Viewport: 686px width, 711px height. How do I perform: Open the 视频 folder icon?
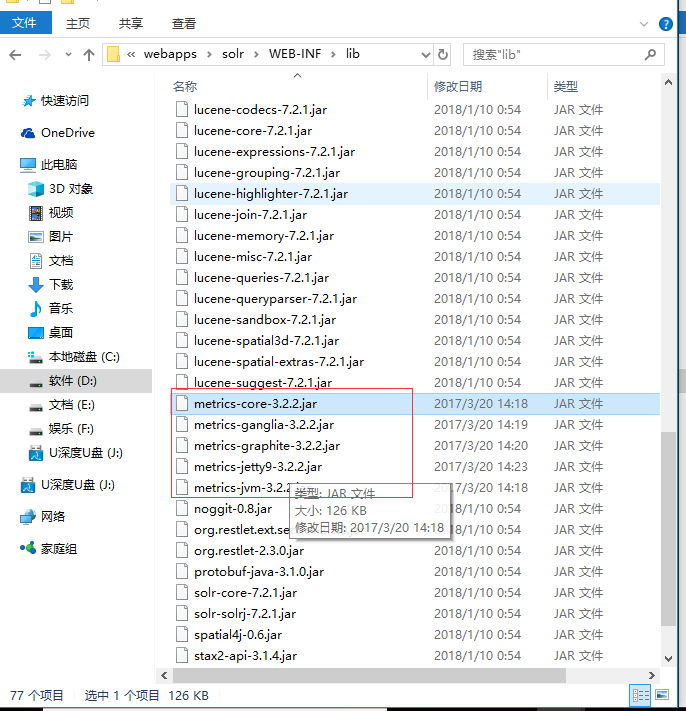[36, 213]
